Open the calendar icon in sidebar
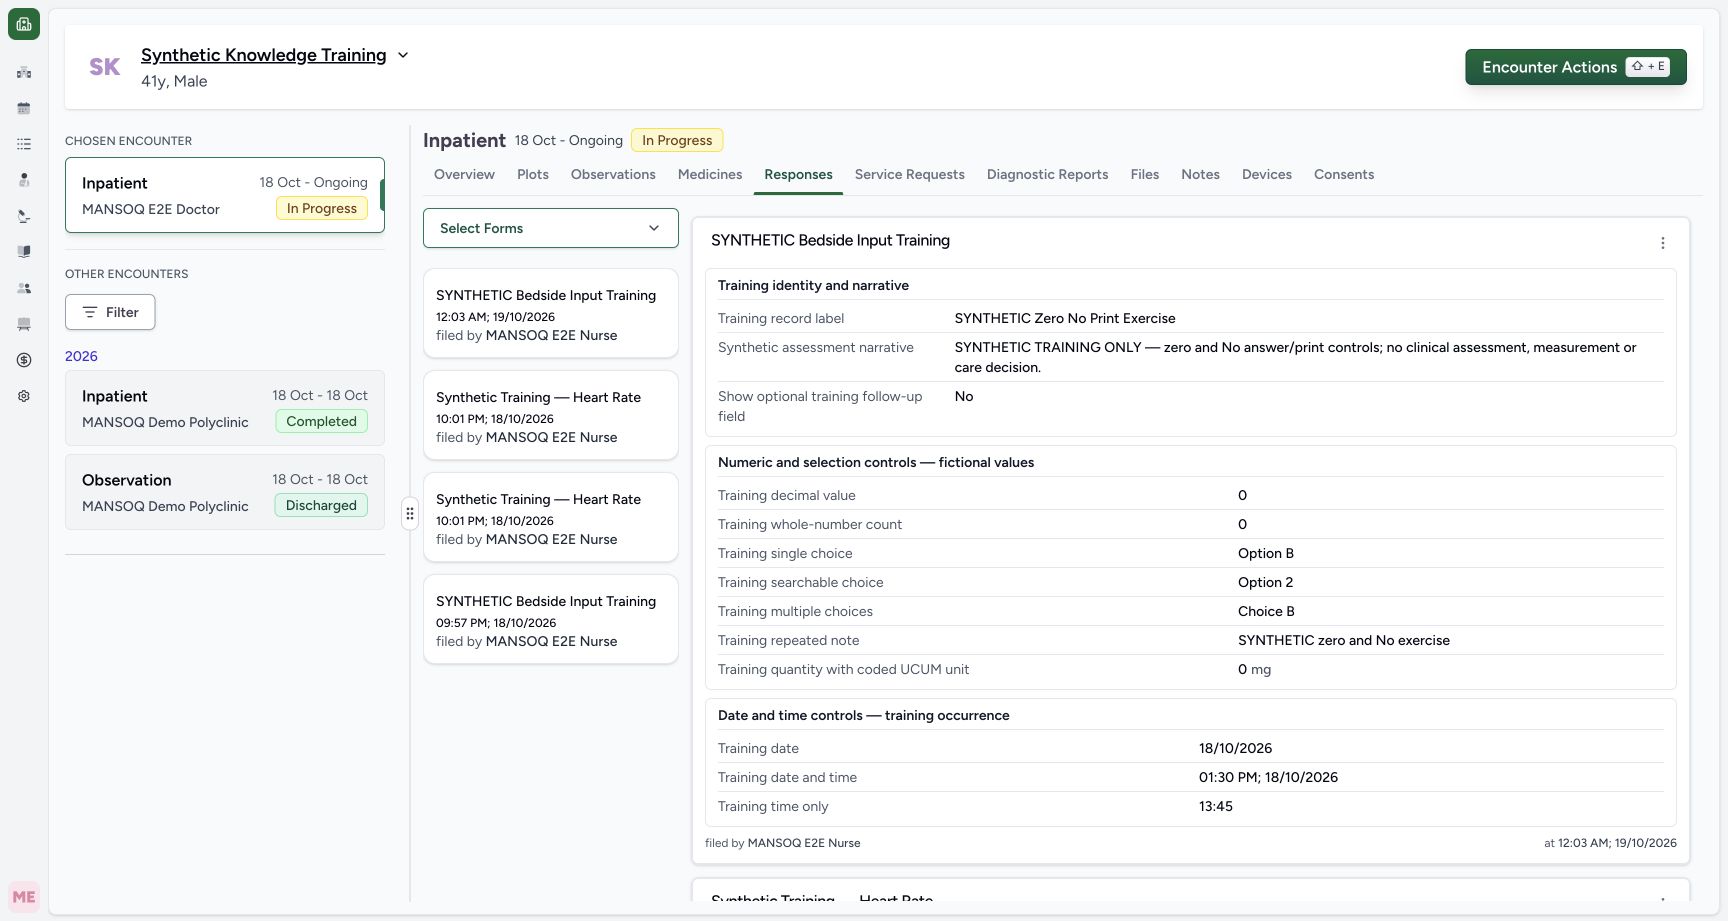 24,108
